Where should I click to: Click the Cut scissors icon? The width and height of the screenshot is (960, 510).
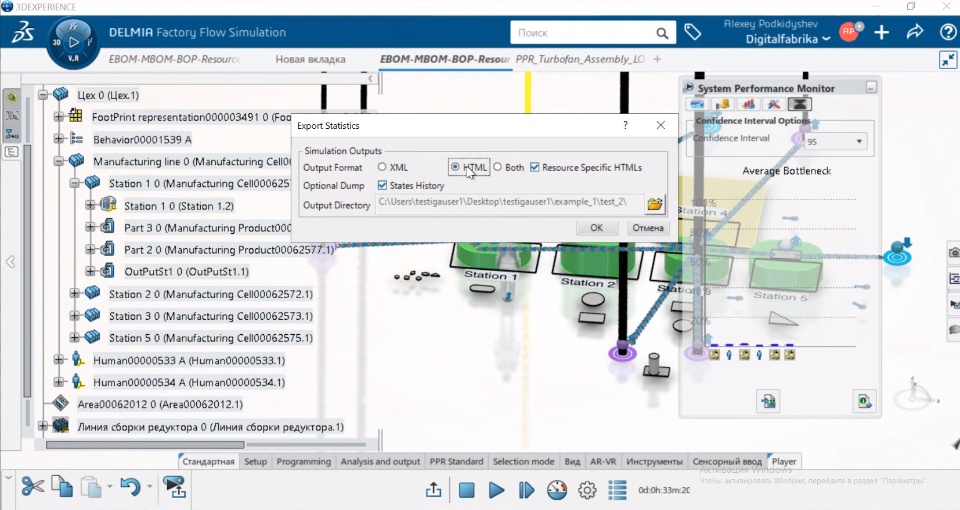click(32, 487)
